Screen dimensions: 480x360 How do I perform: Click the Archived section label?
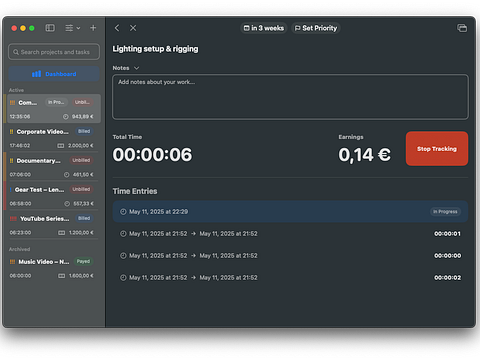pyautogui.click(x=19, y=249)
